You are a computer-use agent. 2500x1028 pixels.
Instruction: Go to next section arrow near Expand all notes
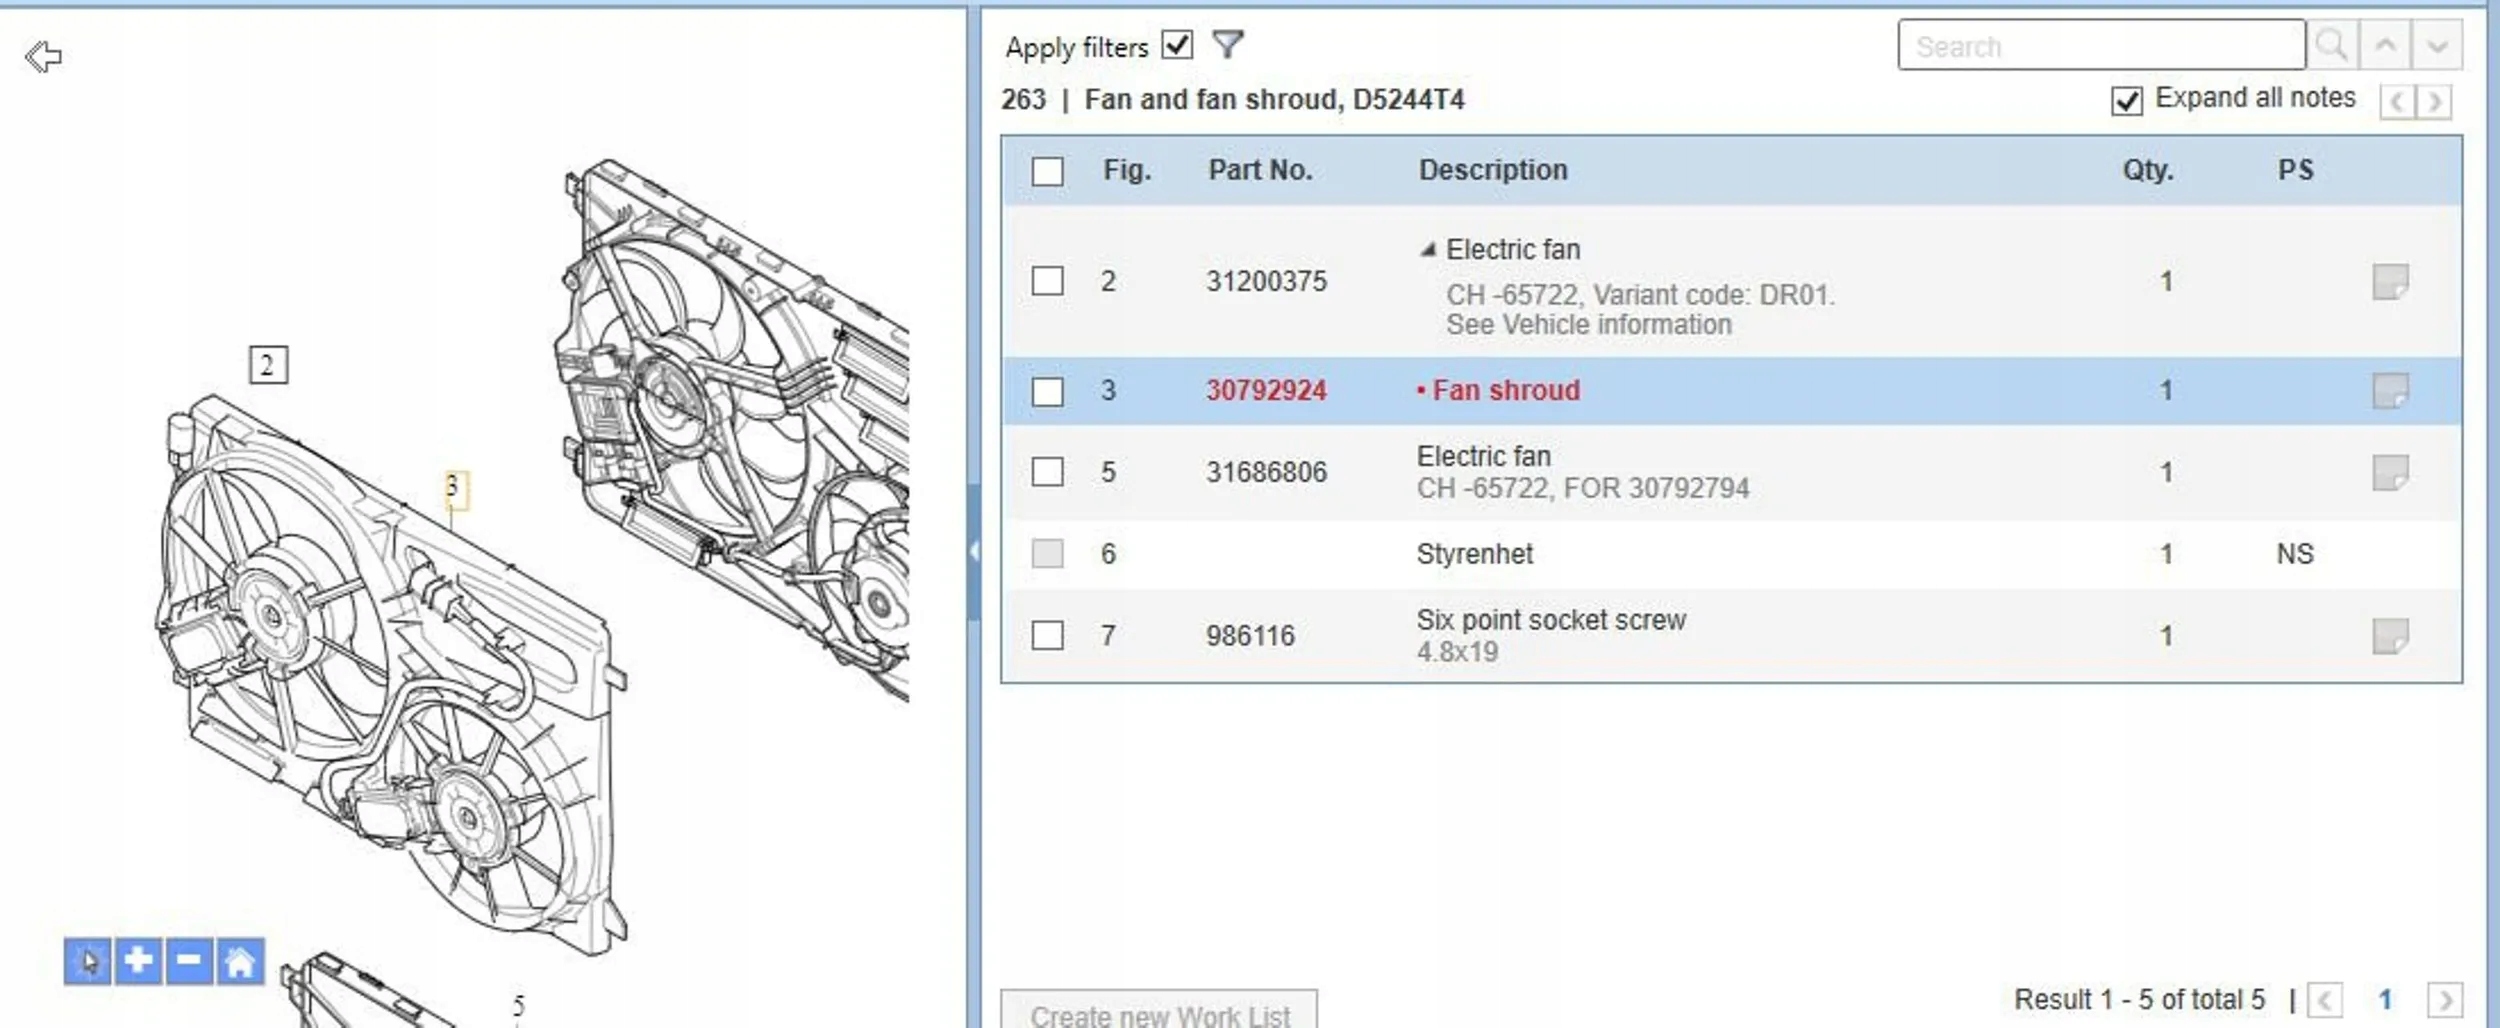point(2434,101)
